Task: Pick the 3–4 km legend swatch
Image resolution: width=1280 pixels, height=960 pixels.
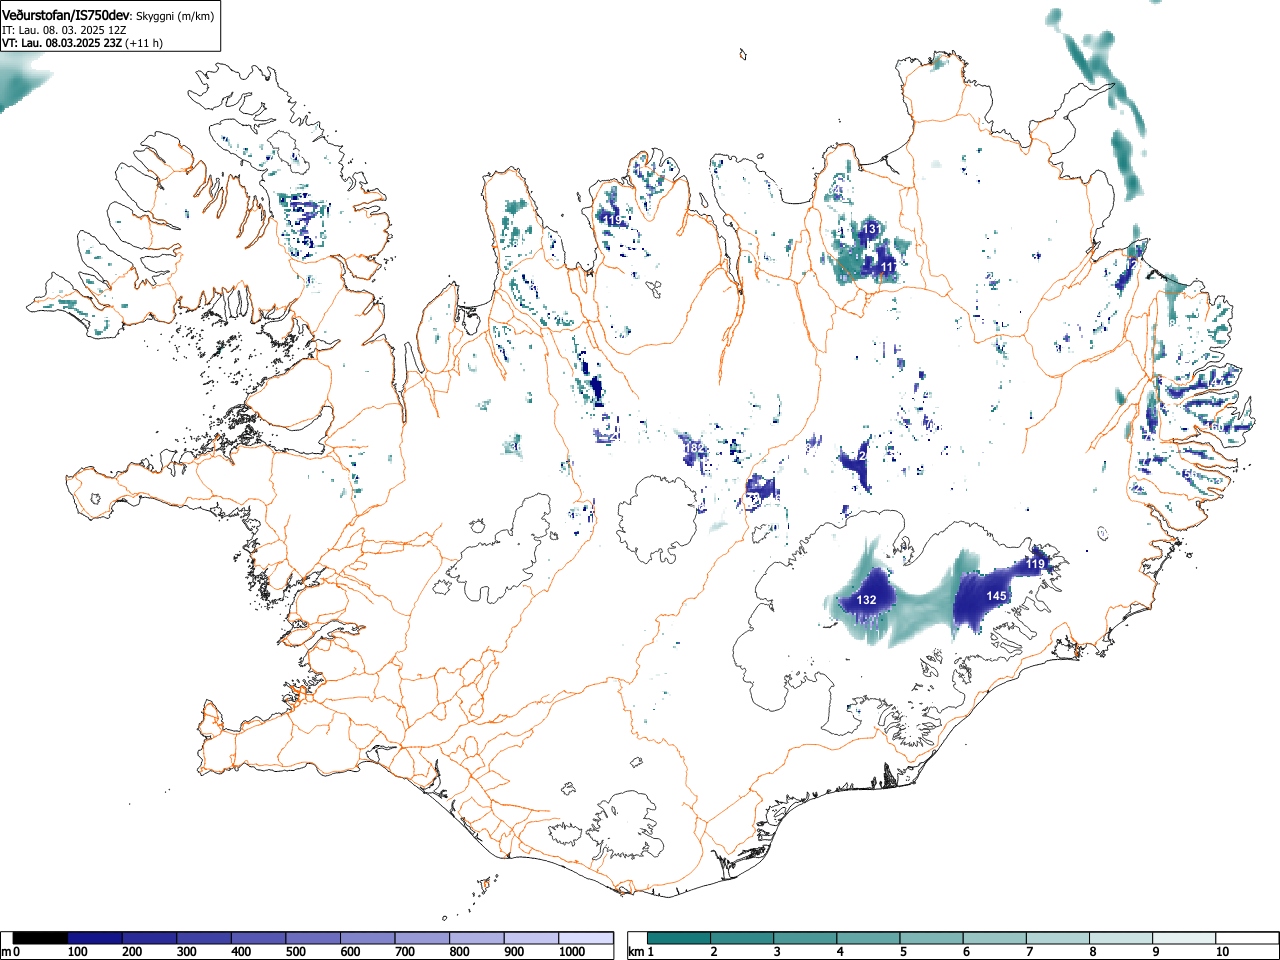Action: click(806, 938)
